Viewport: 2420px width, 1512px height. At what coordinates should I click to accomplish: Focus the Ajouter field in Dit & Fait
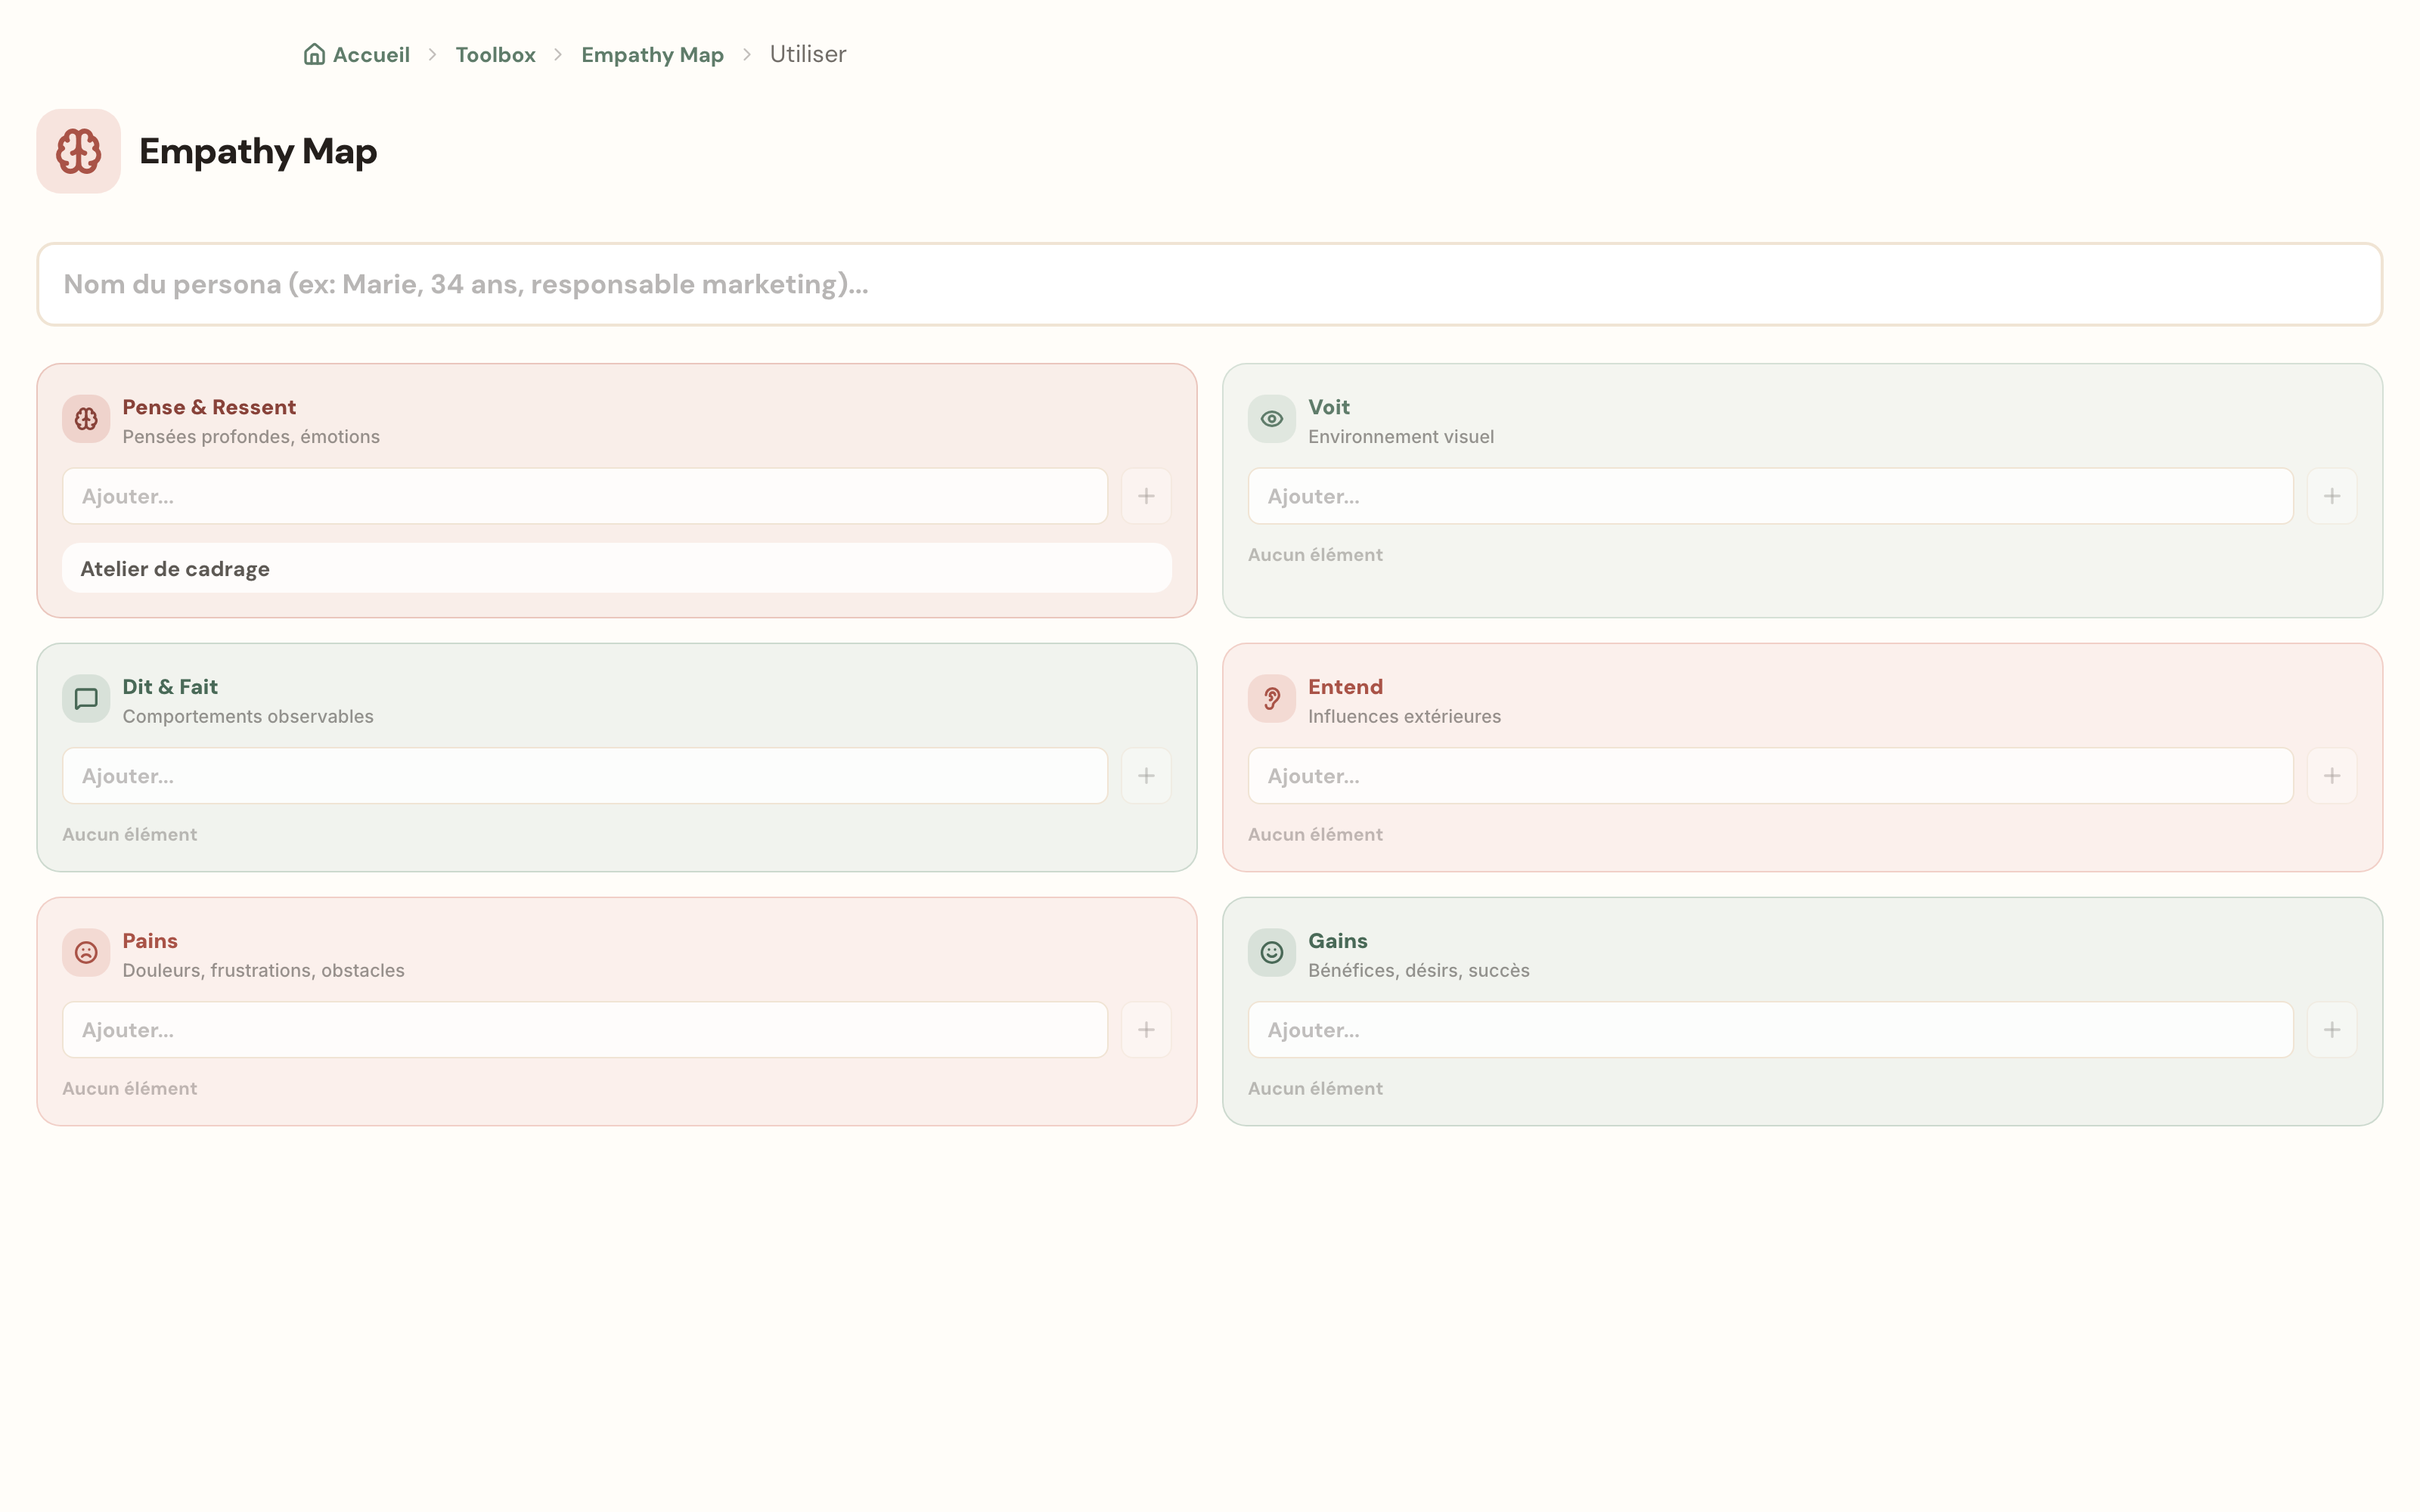point(585,776)
